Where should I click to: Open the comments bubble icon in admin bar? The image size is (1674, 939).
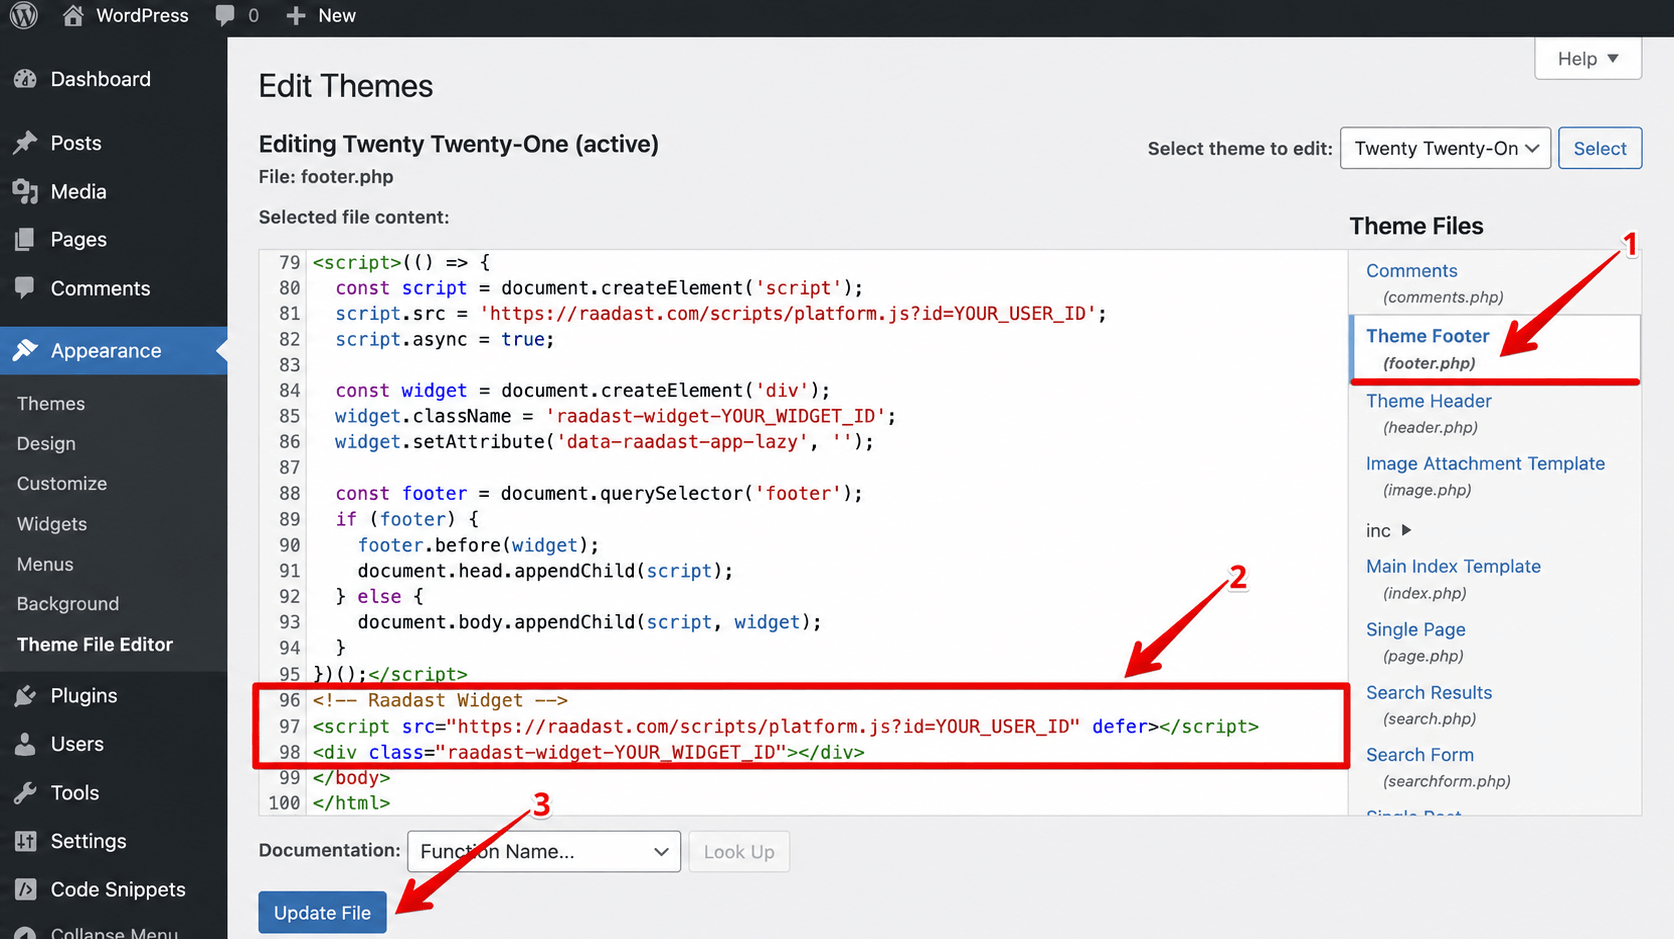point(225,15)
